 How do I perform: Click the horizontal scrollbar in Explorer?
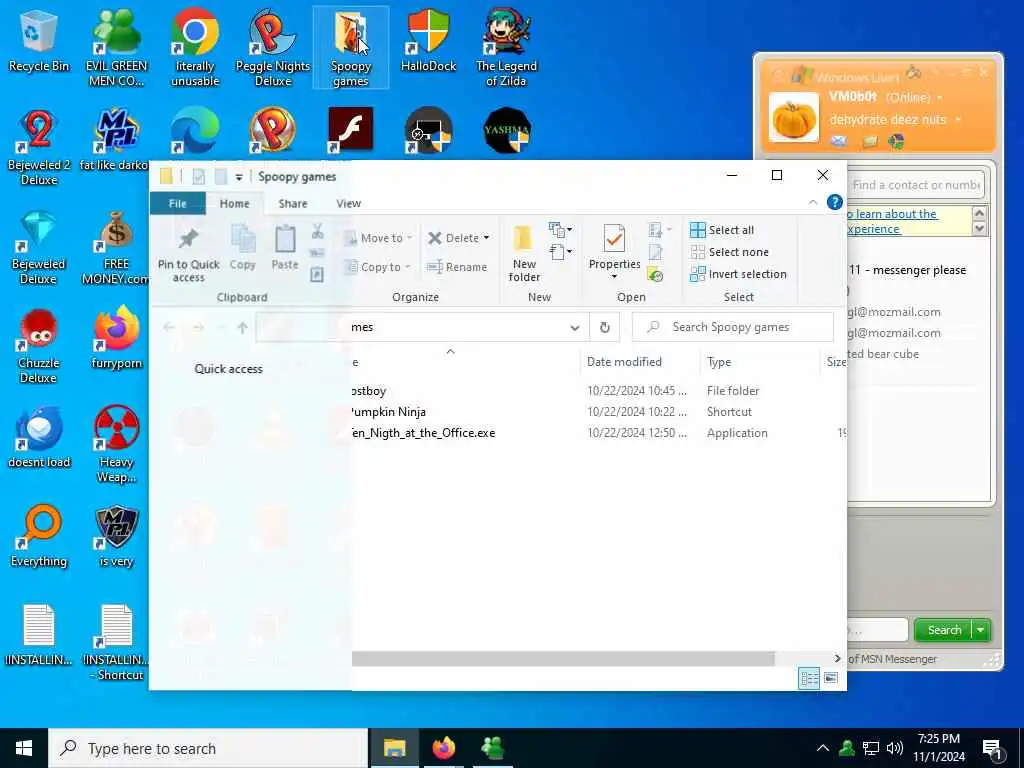point(563,658)
